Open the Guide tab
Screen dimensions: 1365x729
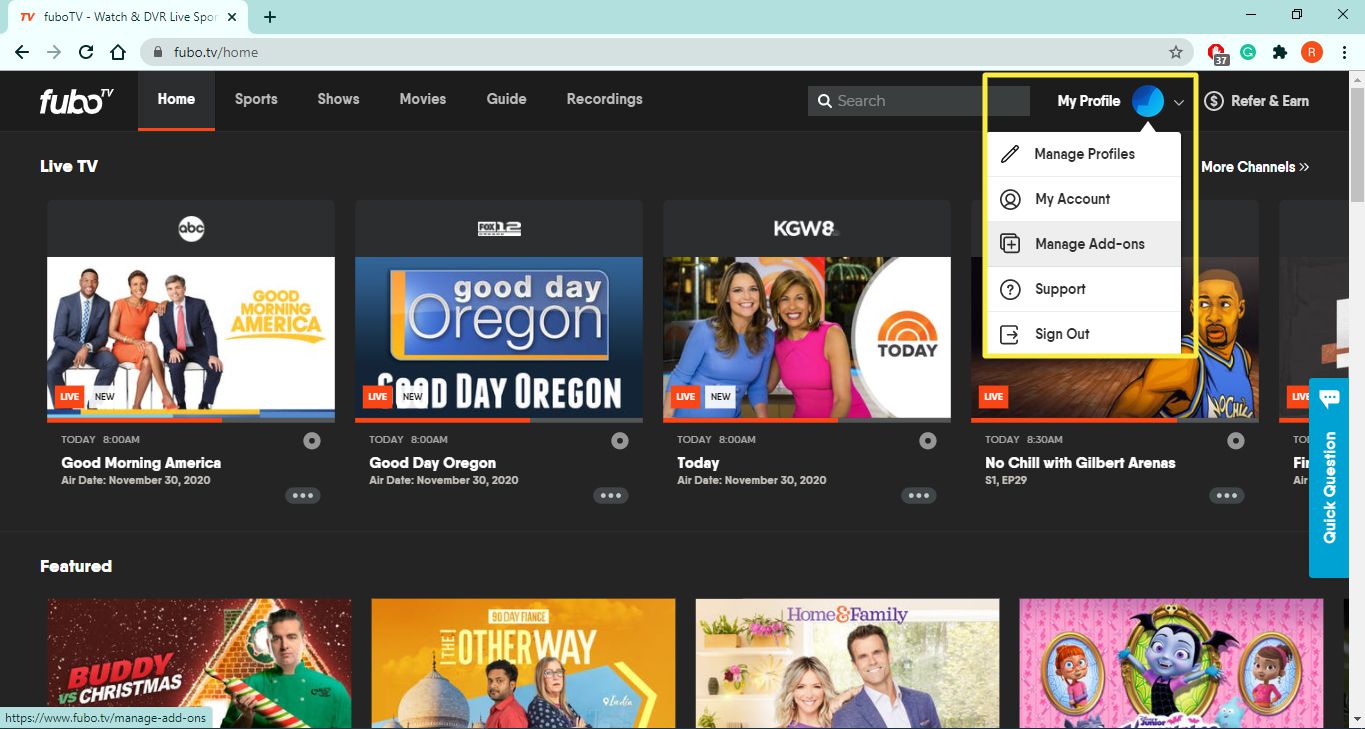[x=506, y=100]
